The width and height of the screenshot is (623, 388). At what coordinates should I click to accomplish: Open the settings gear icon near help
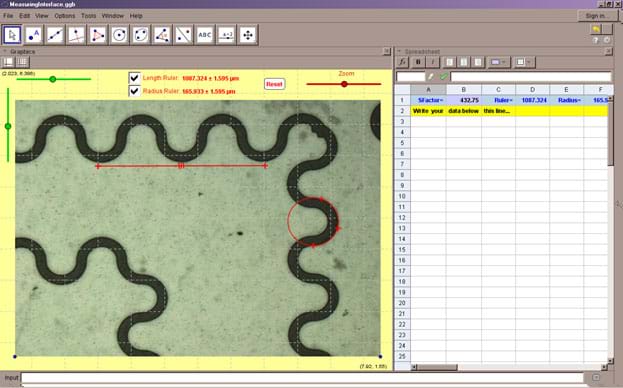click(x=607, y=40)
